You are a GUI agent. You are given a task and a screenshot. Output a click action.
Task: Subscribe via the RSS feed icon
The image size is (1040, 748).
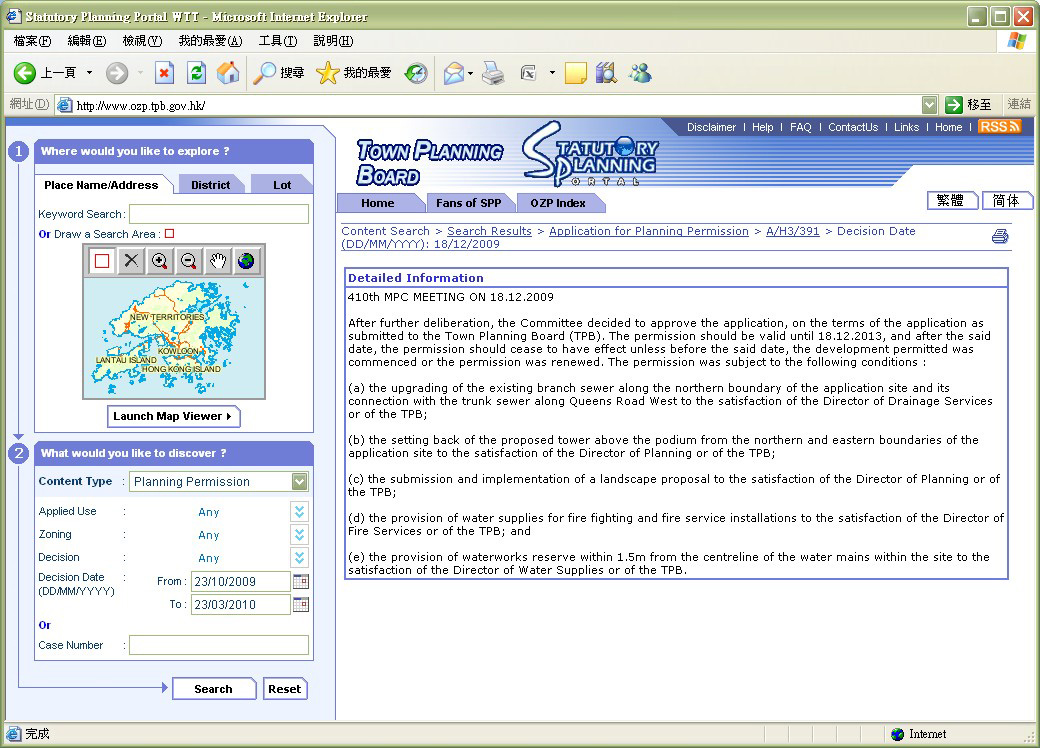click(1000, 127)
